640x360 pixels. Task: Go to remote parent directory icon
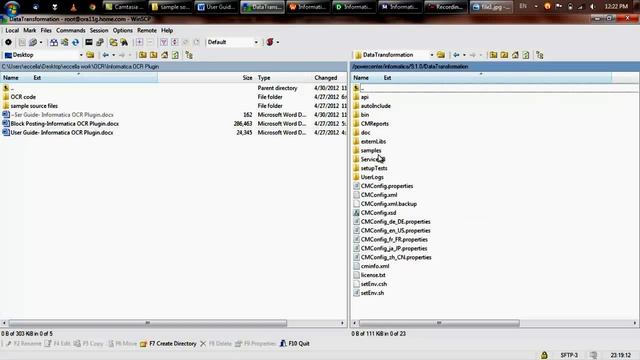(x=493, y=55)
